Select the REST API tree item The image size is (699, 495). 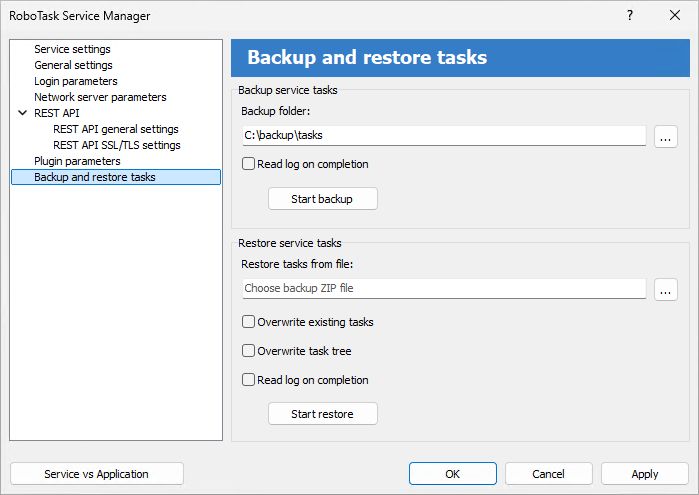click(x=57, y=113)
